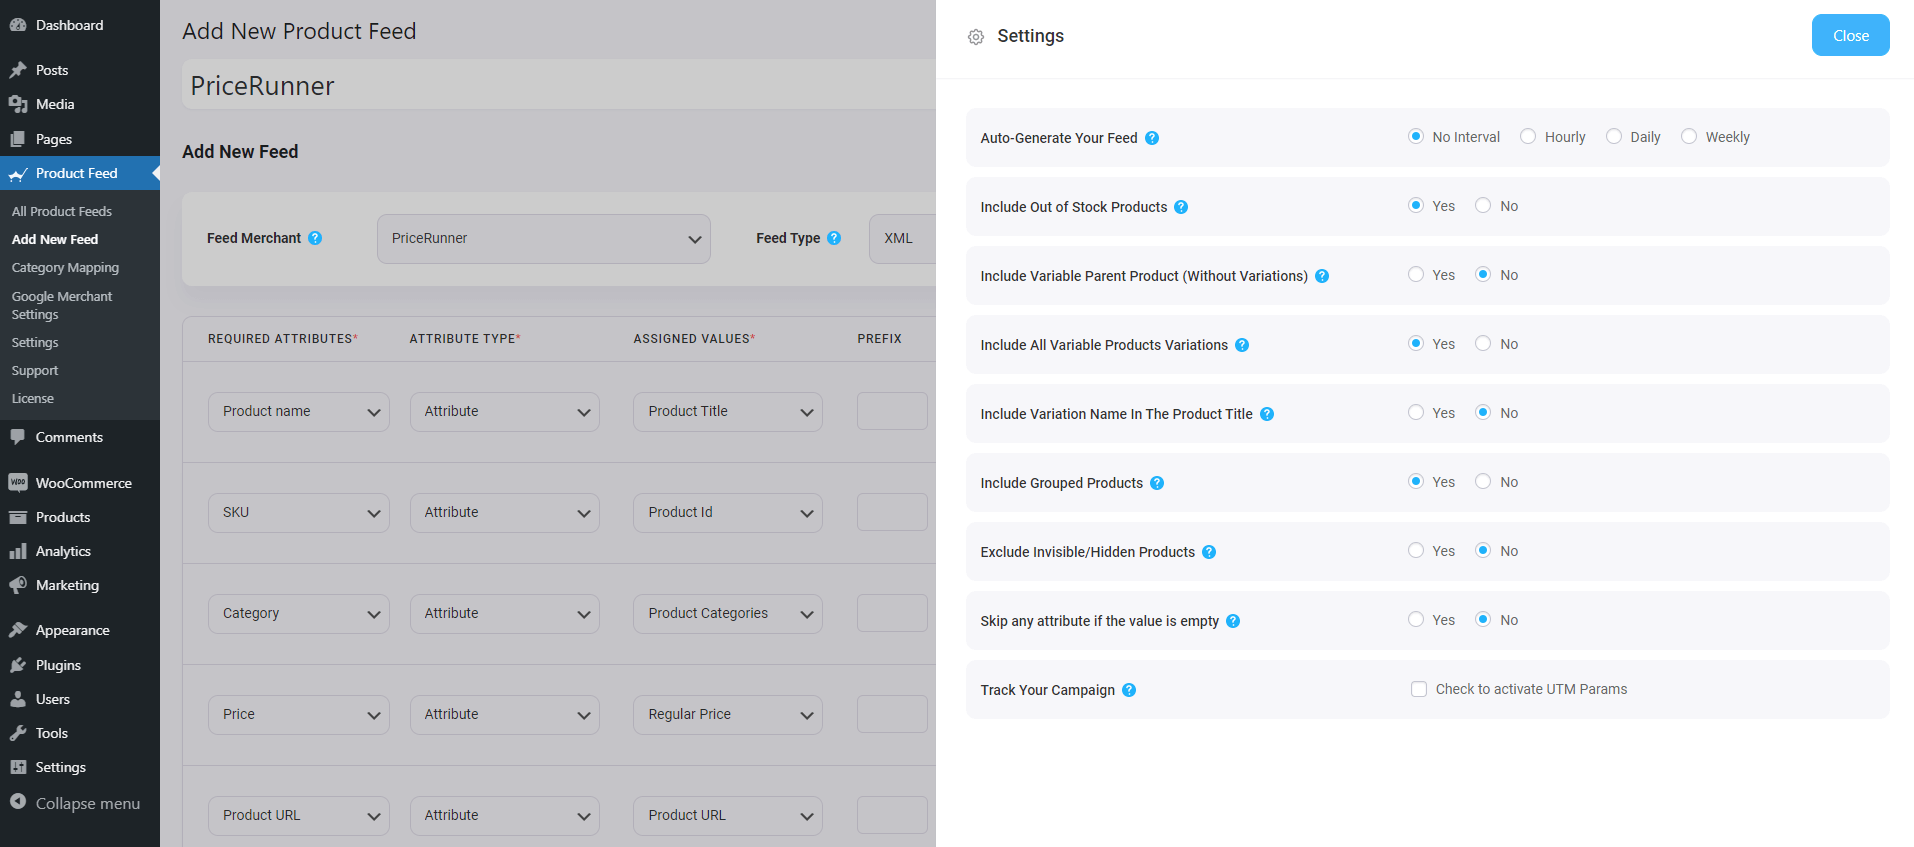Image resolution: width=1914 pixels, height=847 pixels.
Task: Close the Settings panel
Action: (x=1850, y=36)
